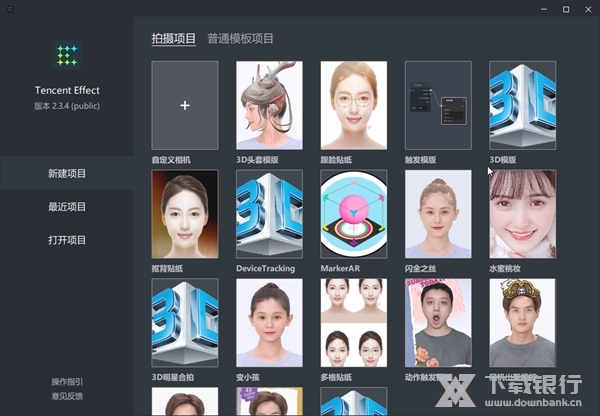Switch to the 普通模板项目 tab

click(240, 38)
